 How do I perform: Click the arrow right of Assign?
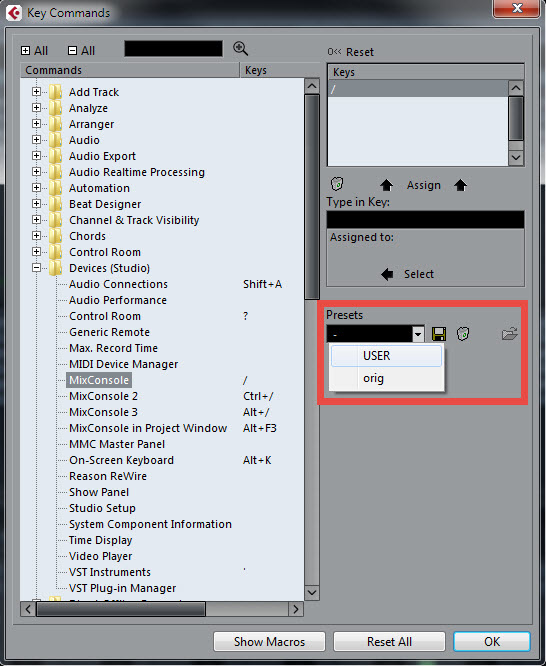pyautogui.click(x=460, y=185)
